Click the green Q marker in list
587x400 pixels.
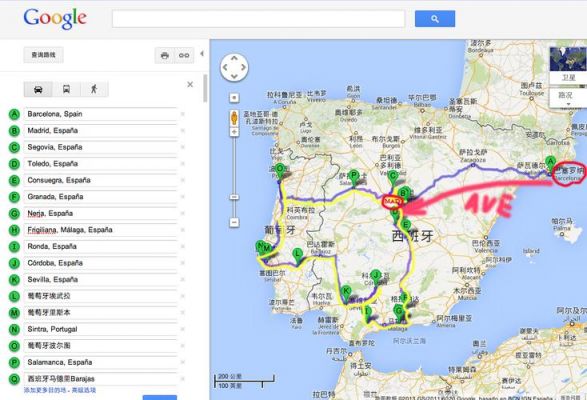pos(14,379)
